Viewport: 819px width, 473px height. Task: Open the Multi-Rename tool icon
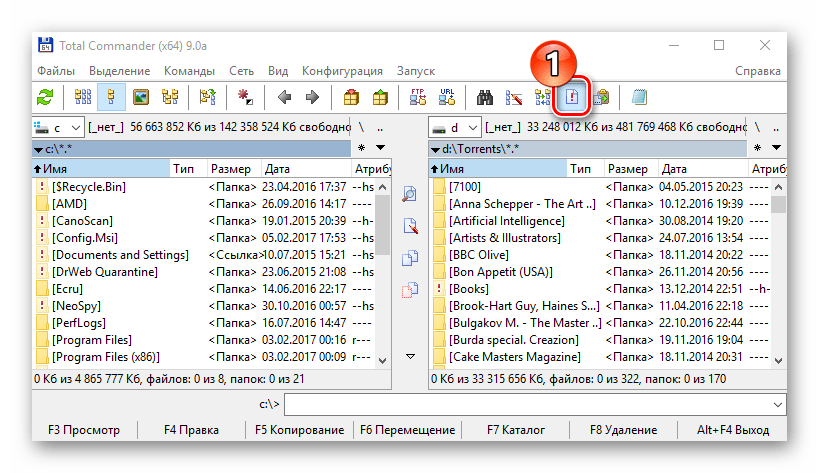click(x=514, y=97)
